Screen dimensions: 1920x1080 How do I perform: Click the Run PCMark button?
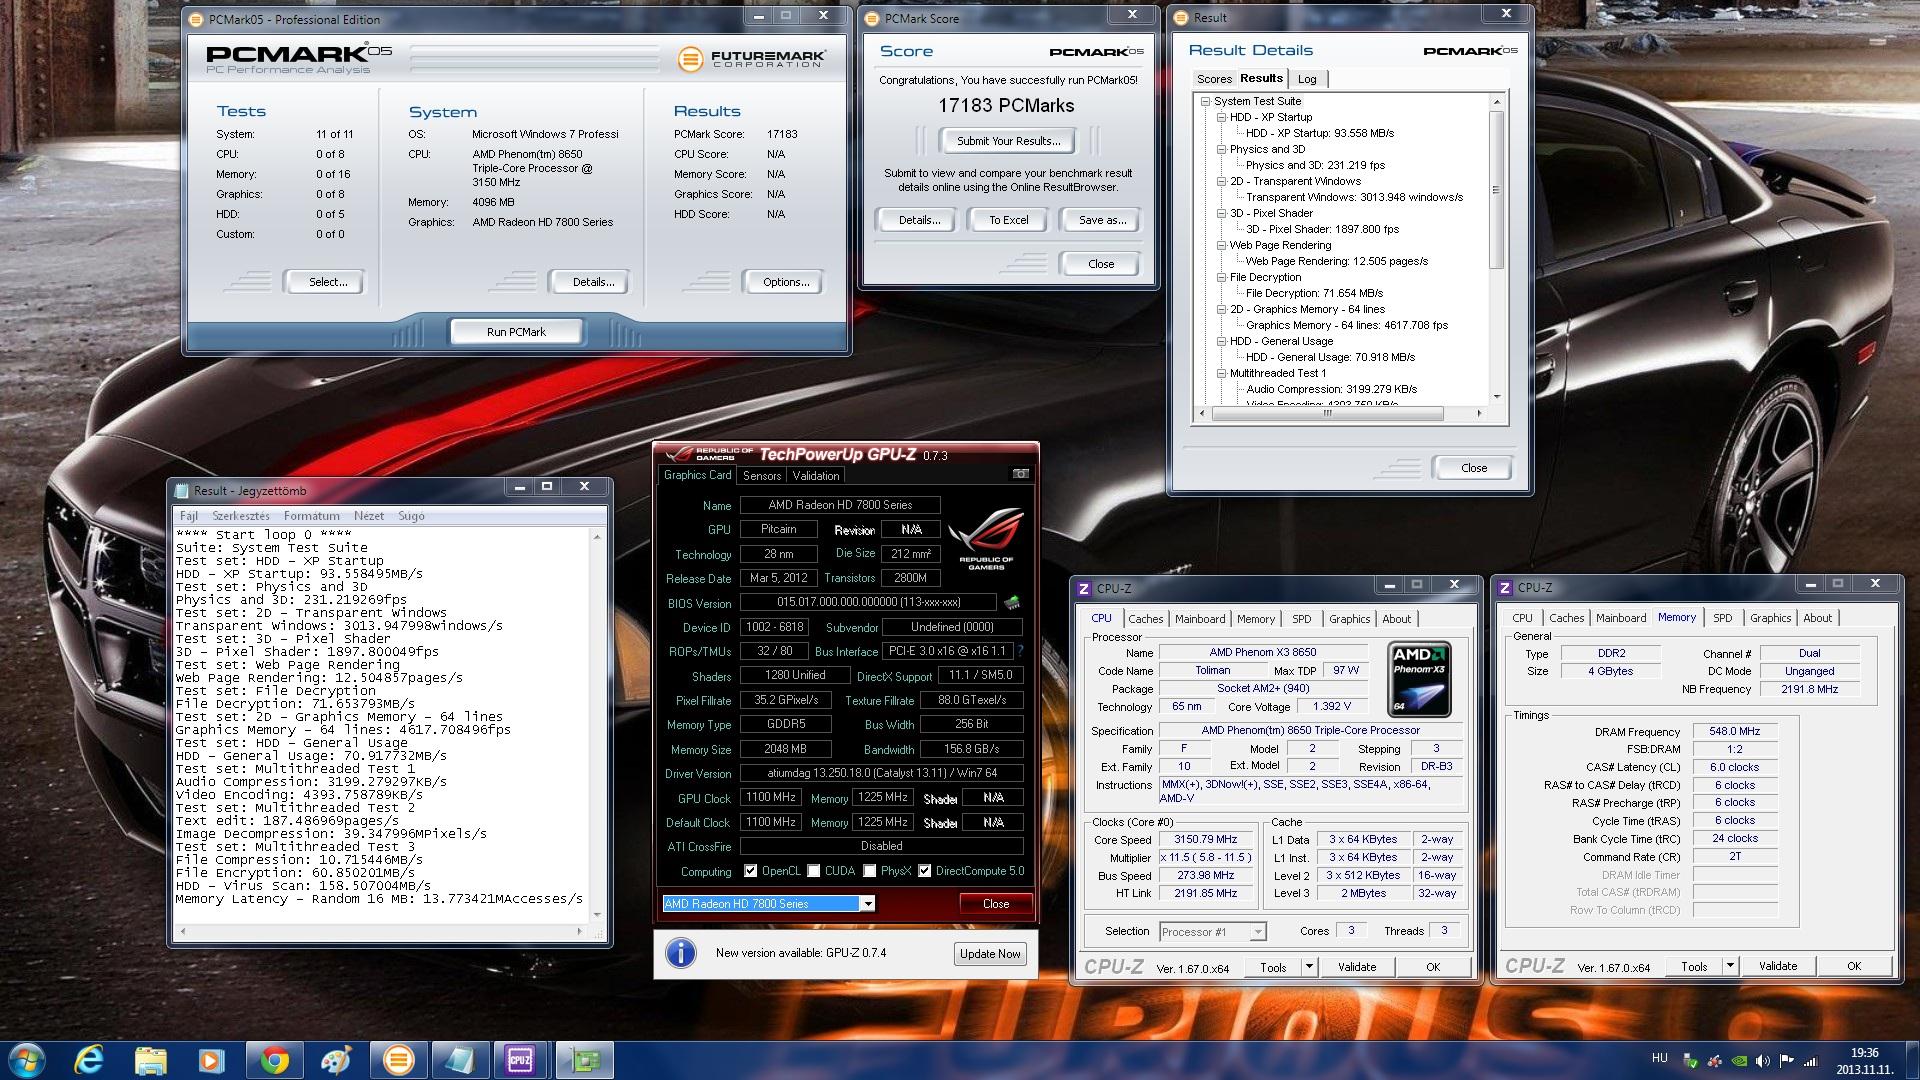[516, 332]
